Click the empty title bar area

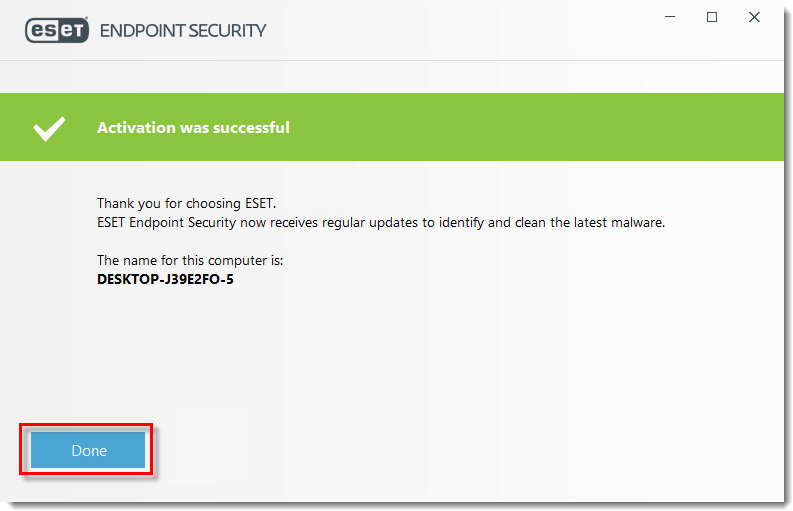coord(455,30)
